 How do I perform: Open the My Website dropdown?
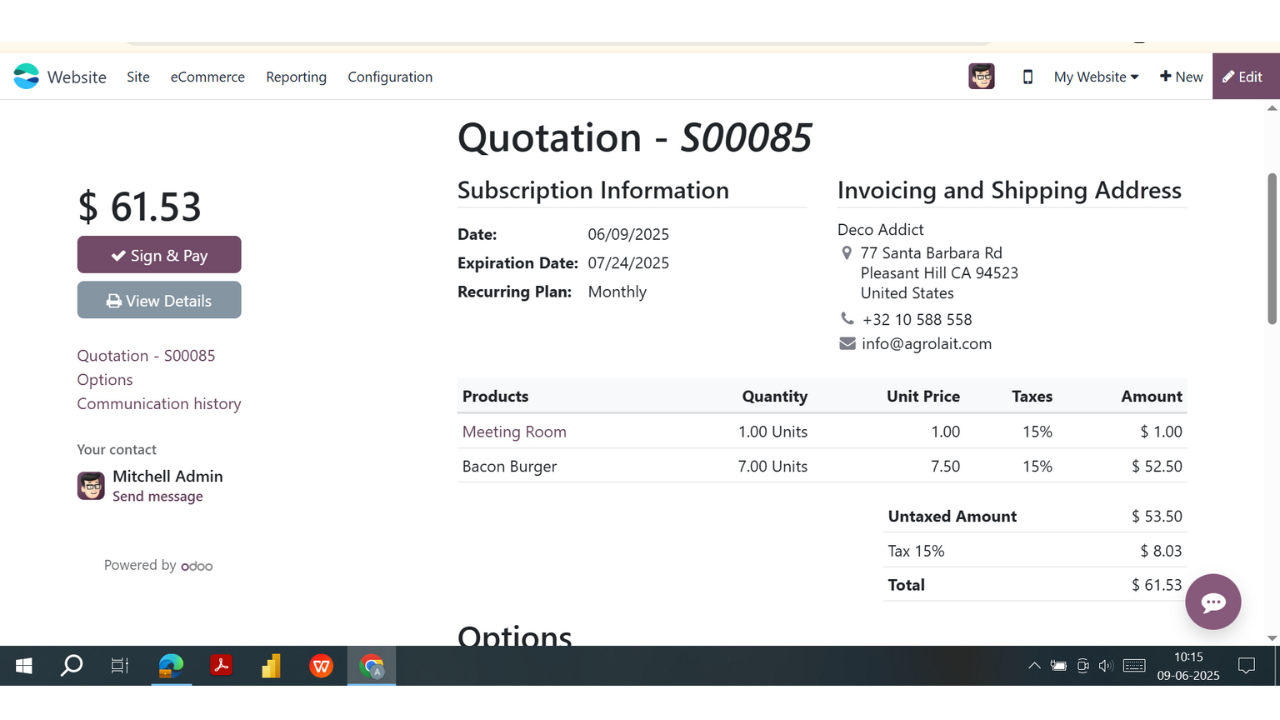[x=1095, y=76]
